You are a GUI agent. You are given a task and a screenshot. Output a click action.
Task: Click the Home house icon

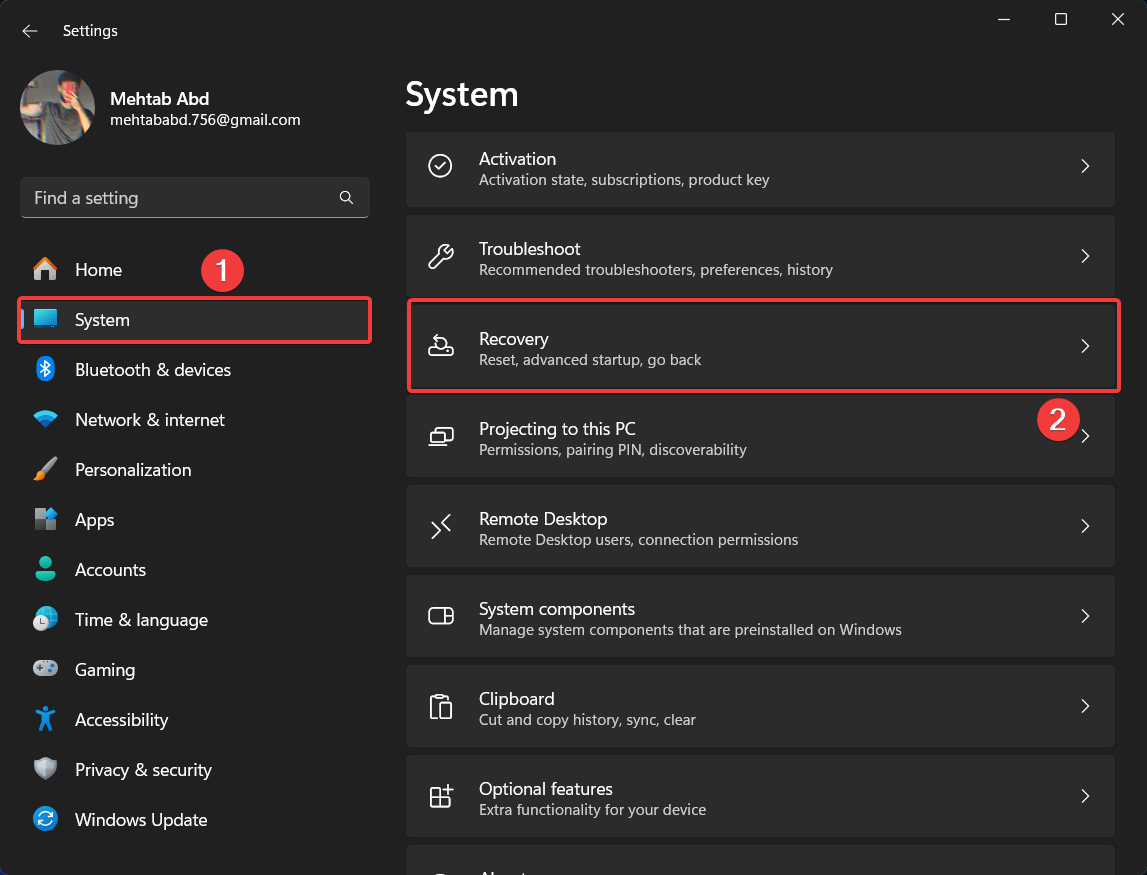[45, 269]
